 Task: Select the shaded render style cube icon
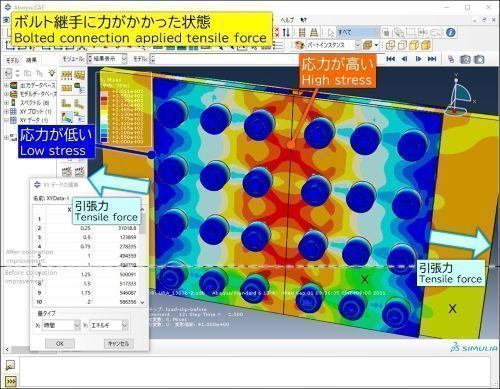[426, 45]
